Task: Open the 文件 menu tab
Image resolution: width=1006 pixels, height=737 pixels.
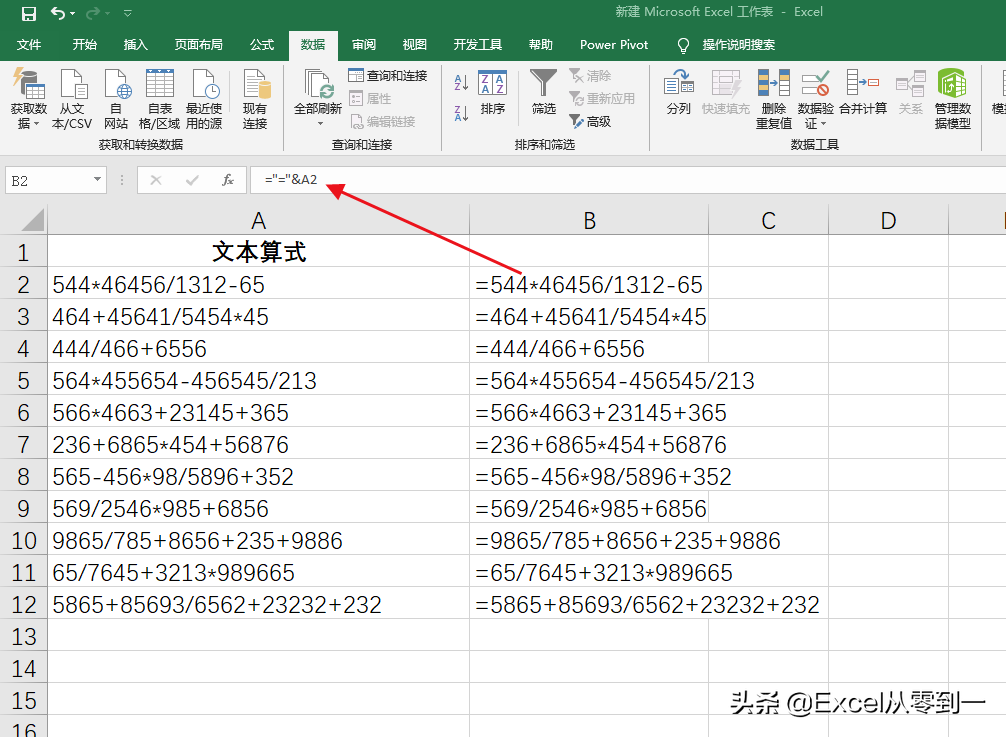Action: click(x=29, y=45)
